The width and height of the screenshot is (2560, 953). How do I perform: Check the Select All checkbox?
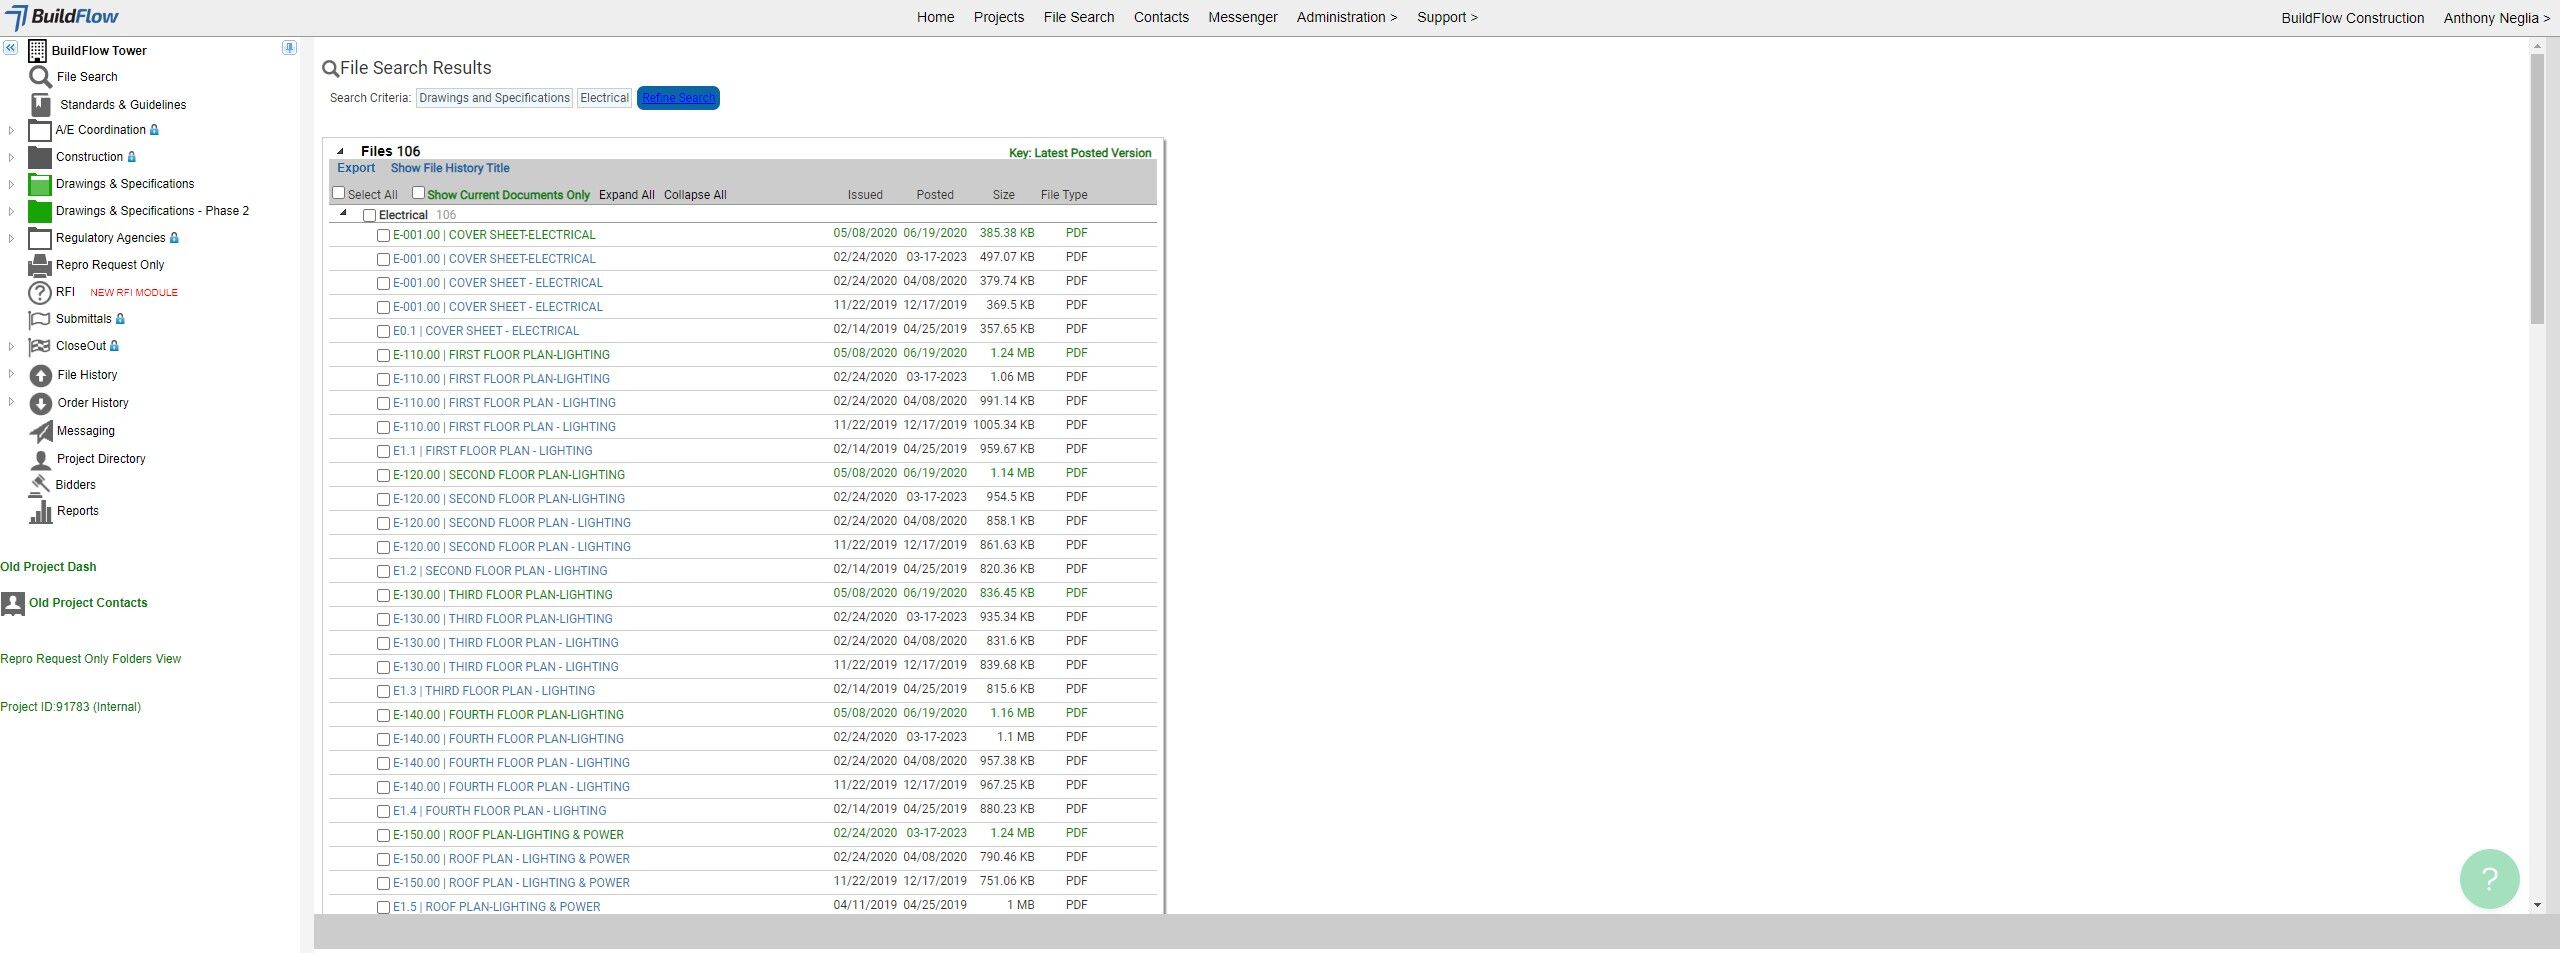click(x=338, y=193)
